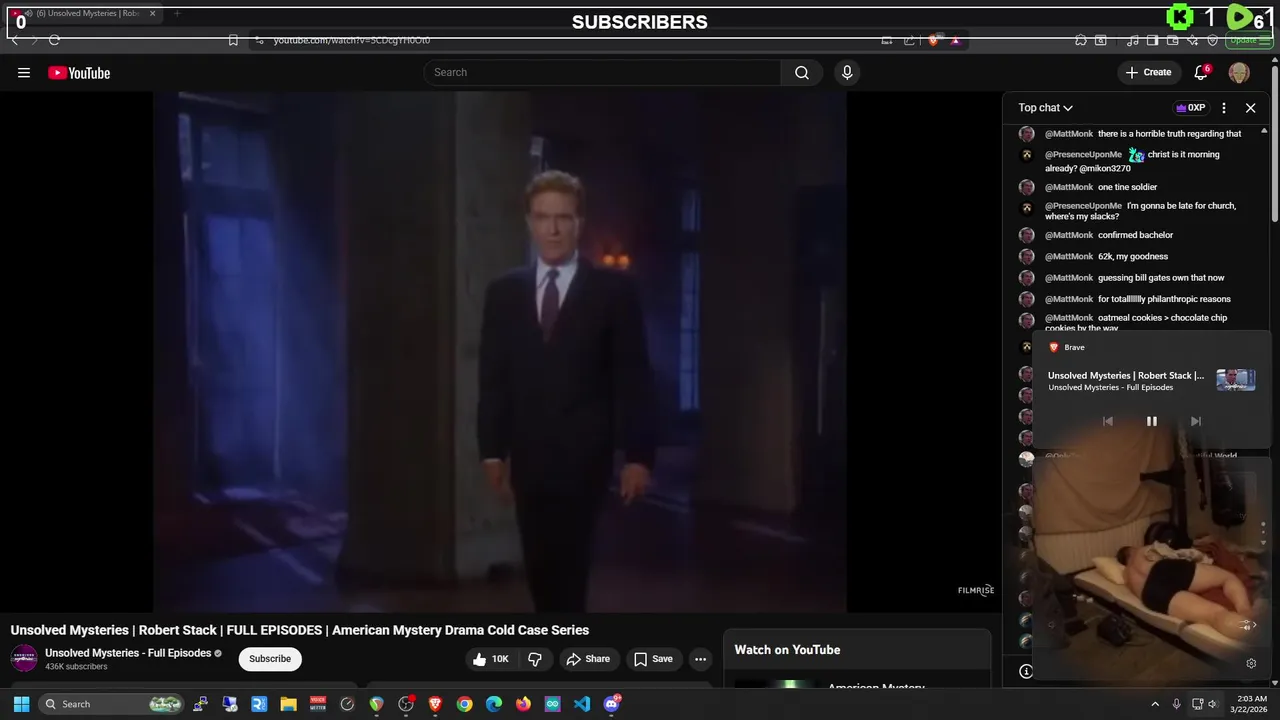Click the media popup video thumbnail
This screenshot has height=720, width=1280.
[x=1236, y=380]
